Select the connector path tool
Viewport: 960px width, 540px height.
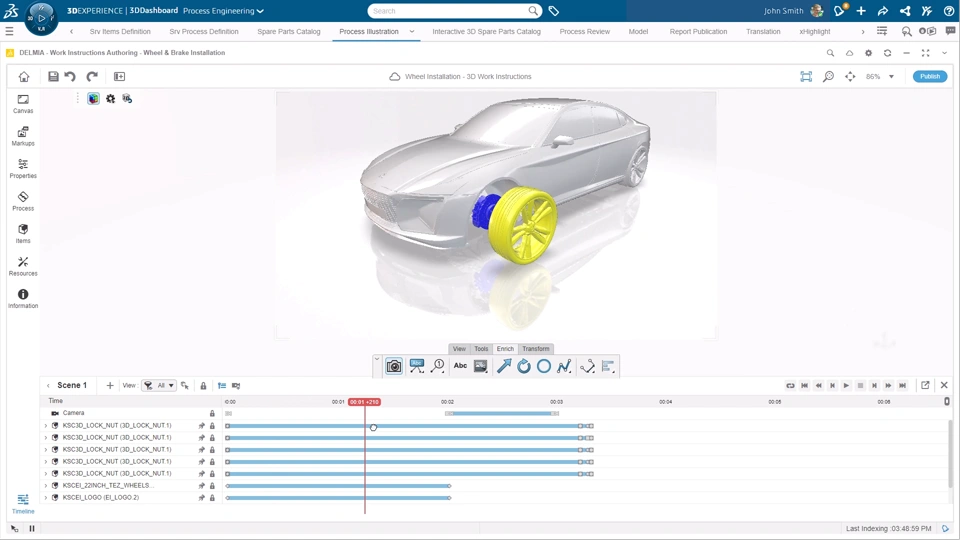(x=587, y=366)
